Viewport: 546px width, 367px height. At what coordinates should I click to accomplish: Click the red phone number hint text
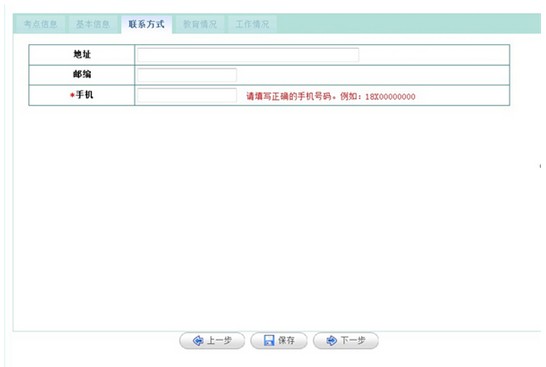[331, 96]
